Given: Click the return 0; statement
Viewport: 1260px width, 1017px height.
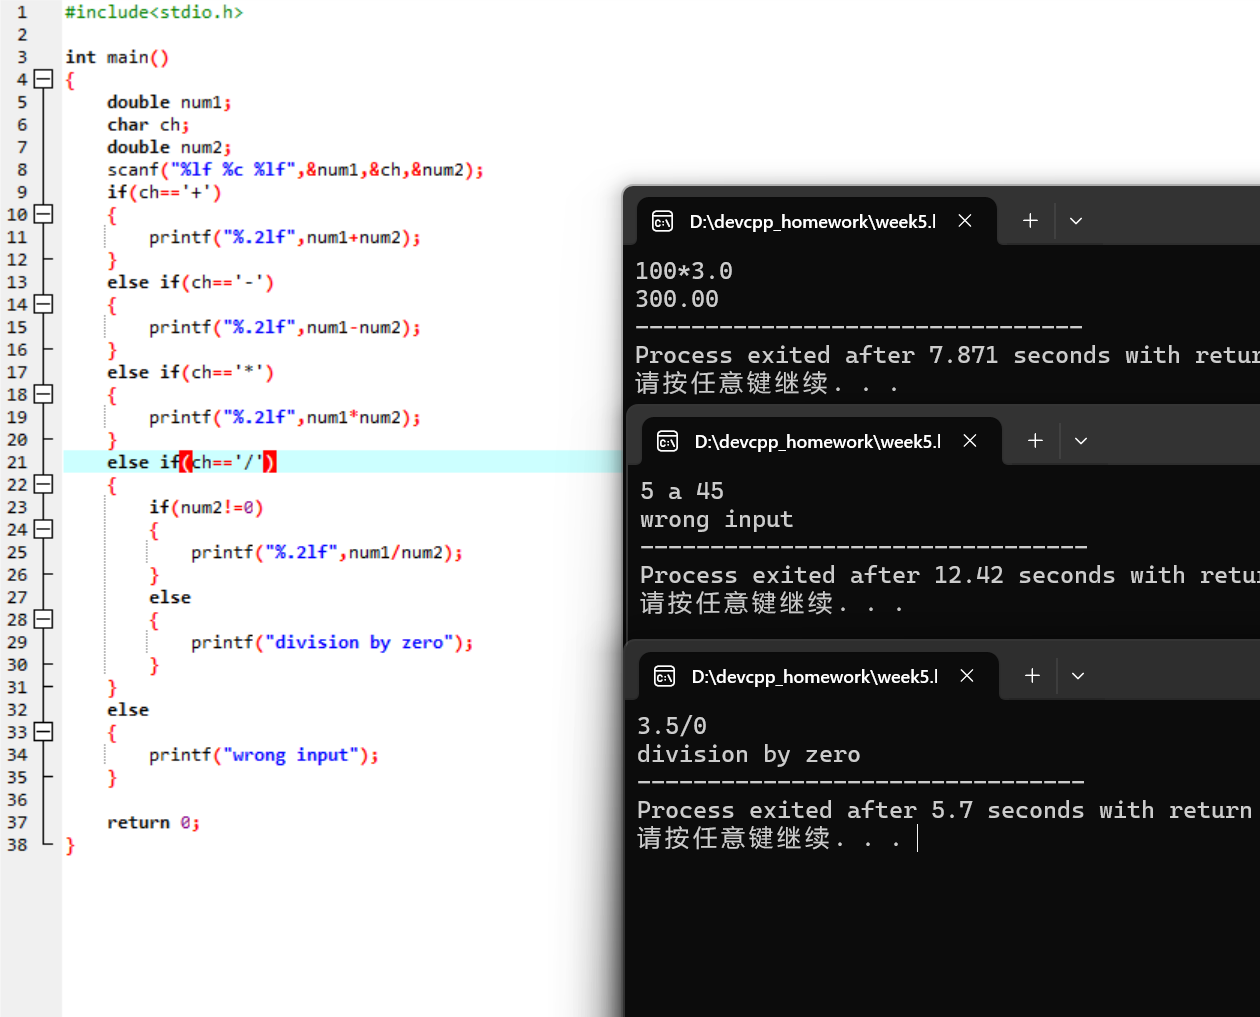Looking at the screenshot, I should coord(153,822).
